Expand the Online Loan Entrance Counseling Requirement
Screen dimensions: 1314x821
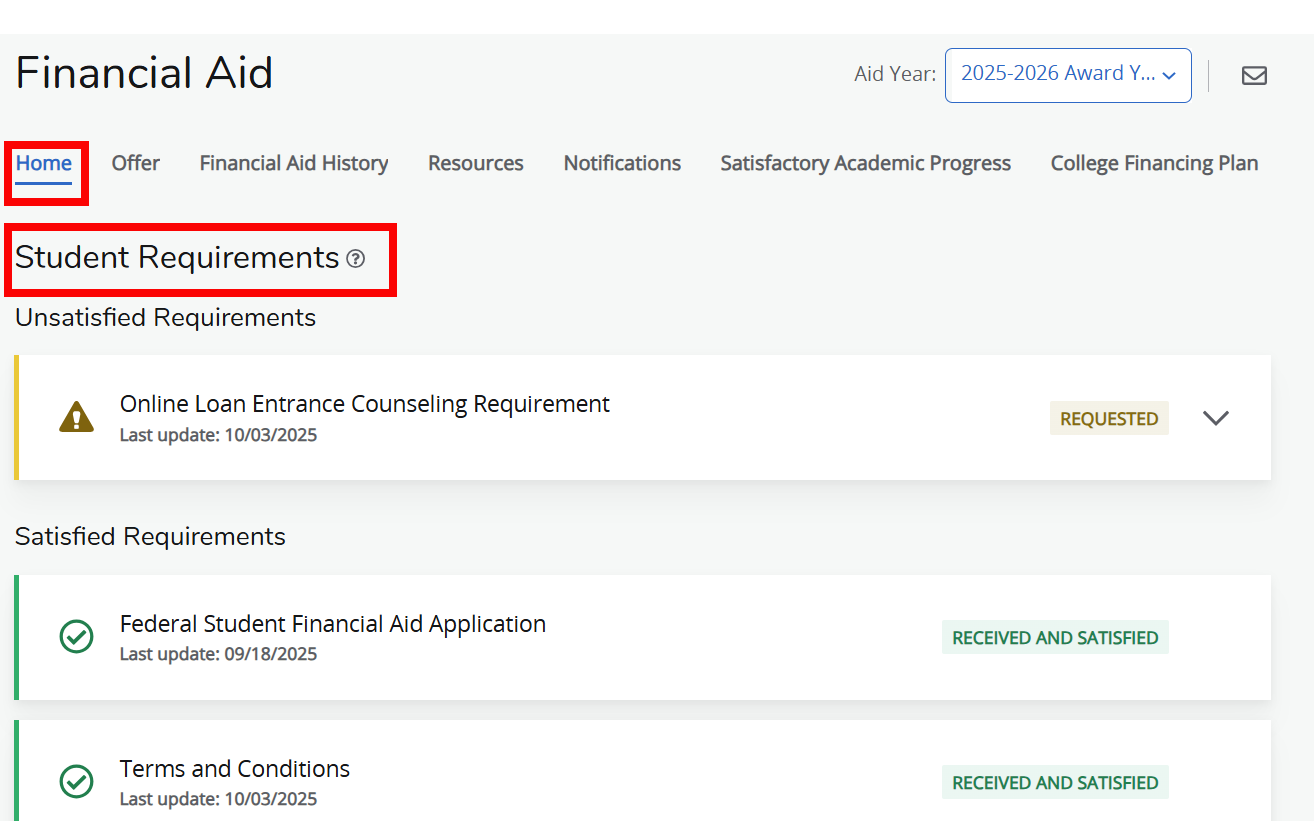(x=1215, y=418)
